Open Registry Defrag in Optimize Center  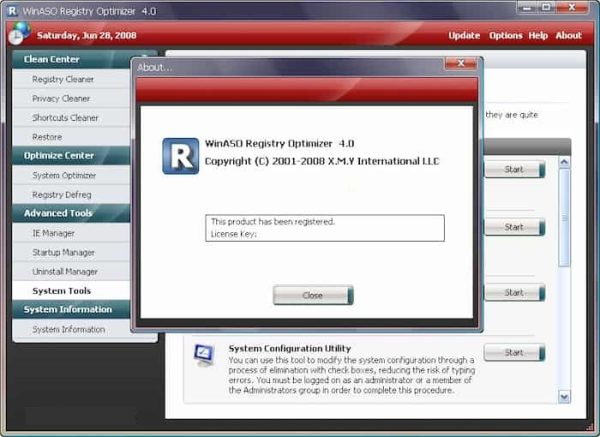tap(62, 194)
